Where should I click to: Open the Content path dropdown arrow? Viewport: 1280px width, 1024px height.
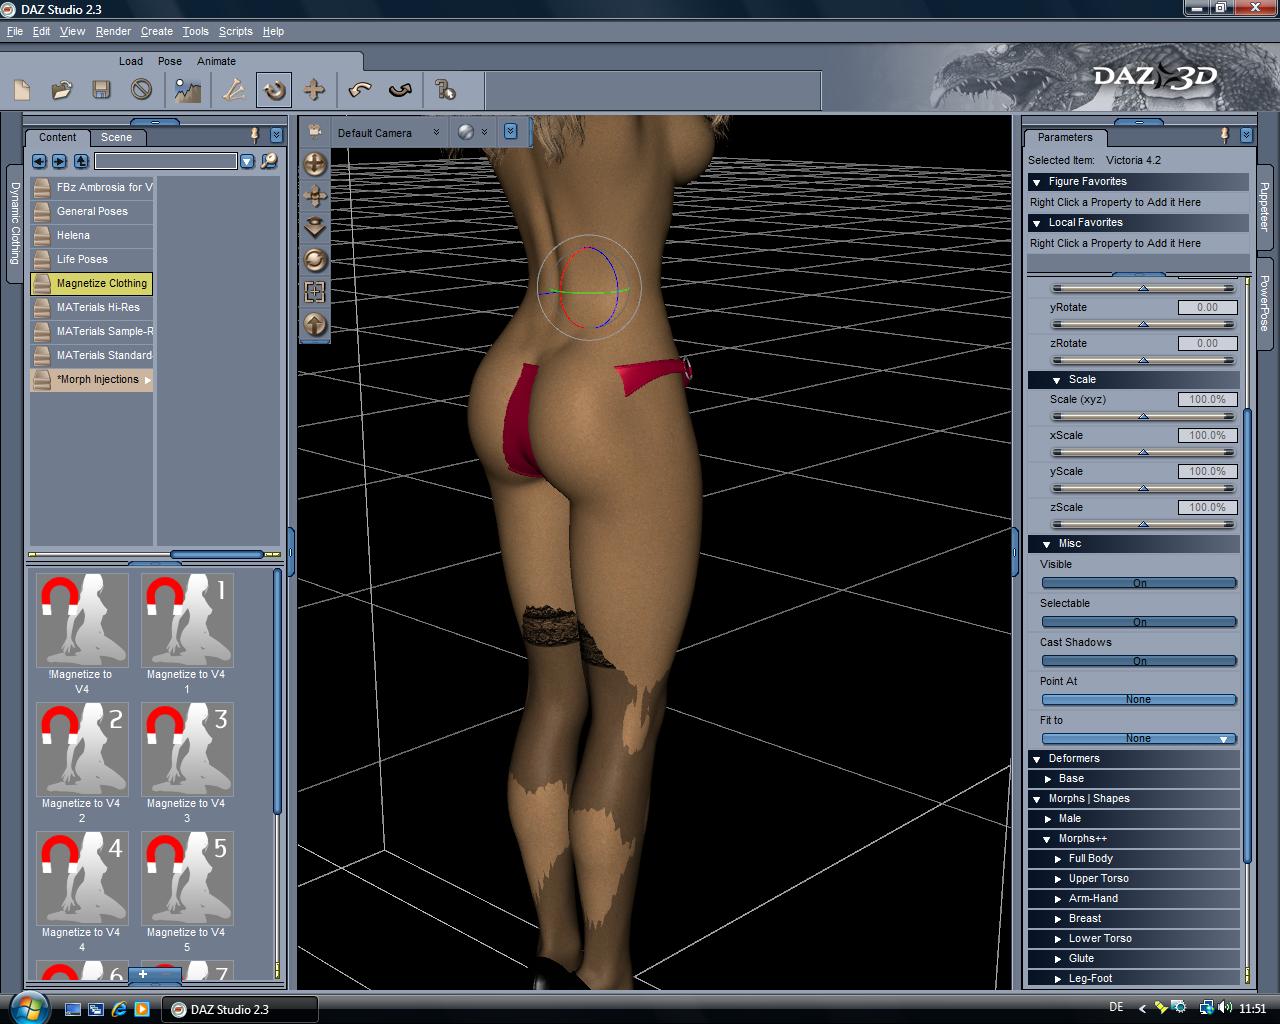247,161
